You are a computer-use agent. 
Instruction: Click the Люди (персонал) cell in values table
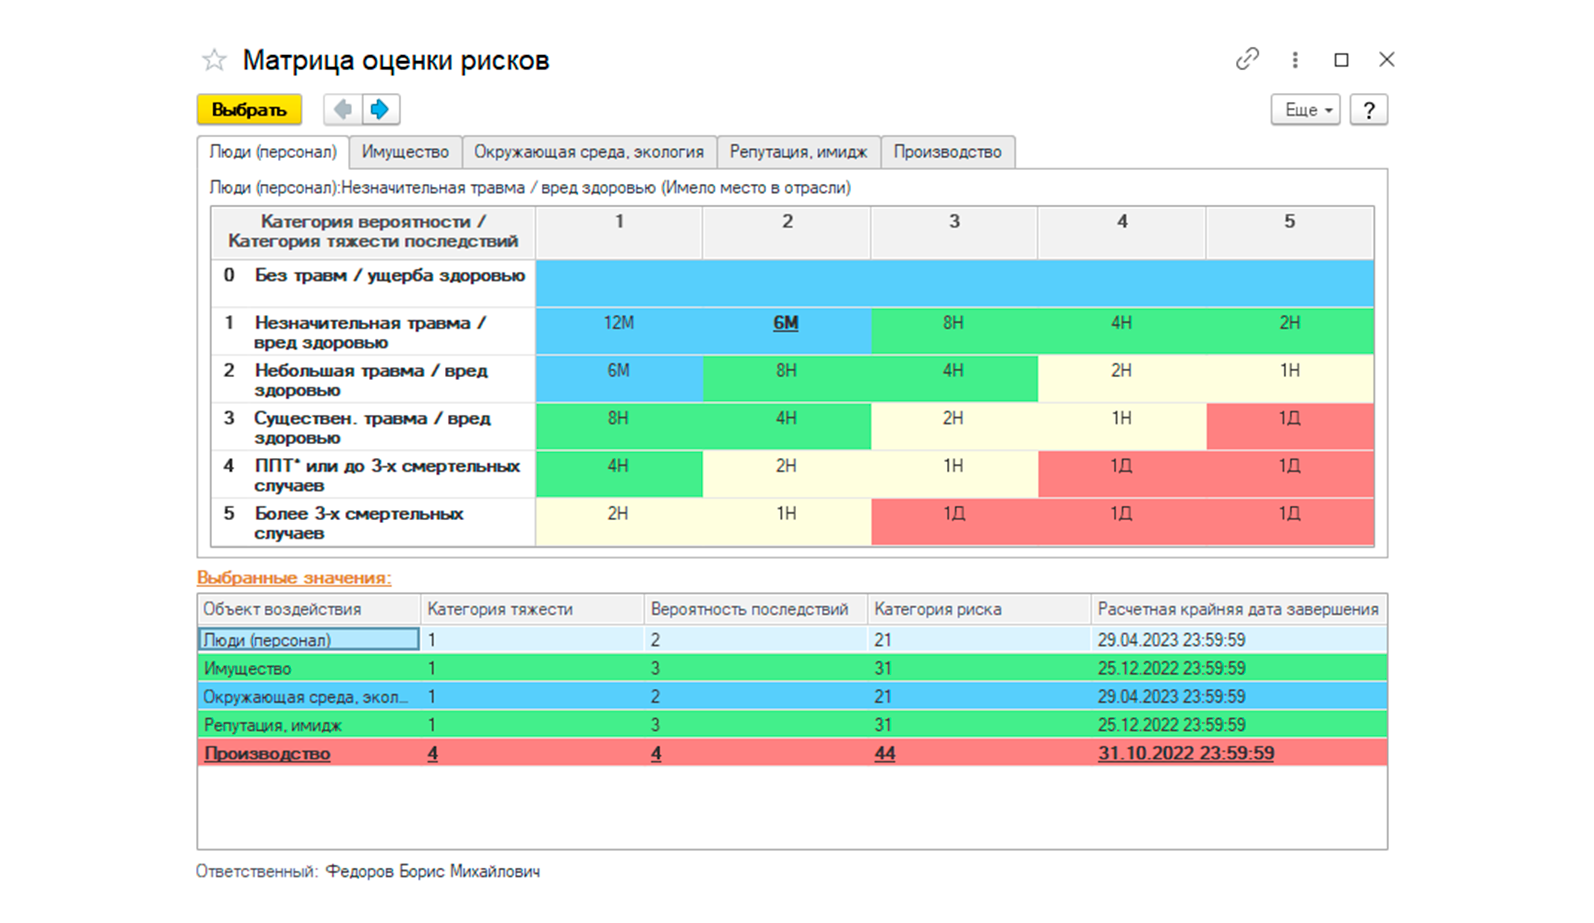308,640
